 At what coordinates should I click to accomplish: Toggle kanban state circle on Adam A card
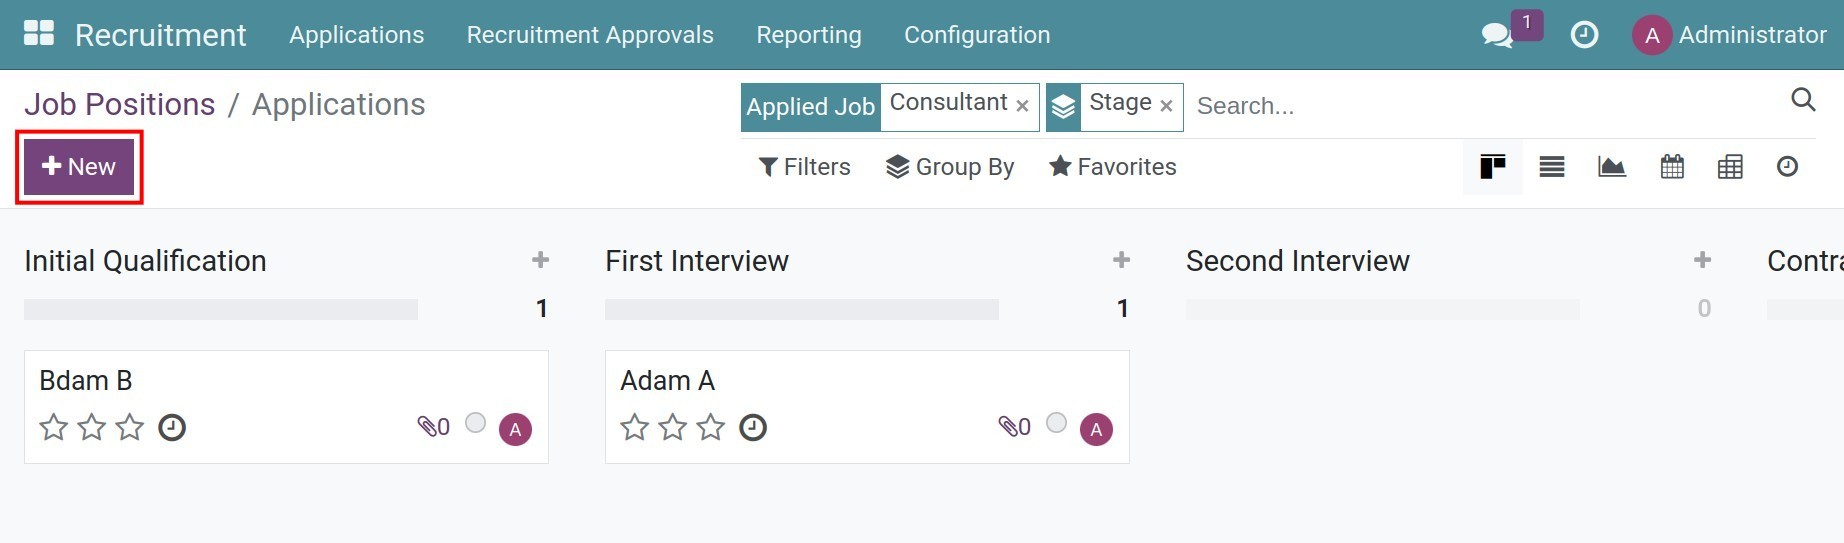click(1056, 423)
